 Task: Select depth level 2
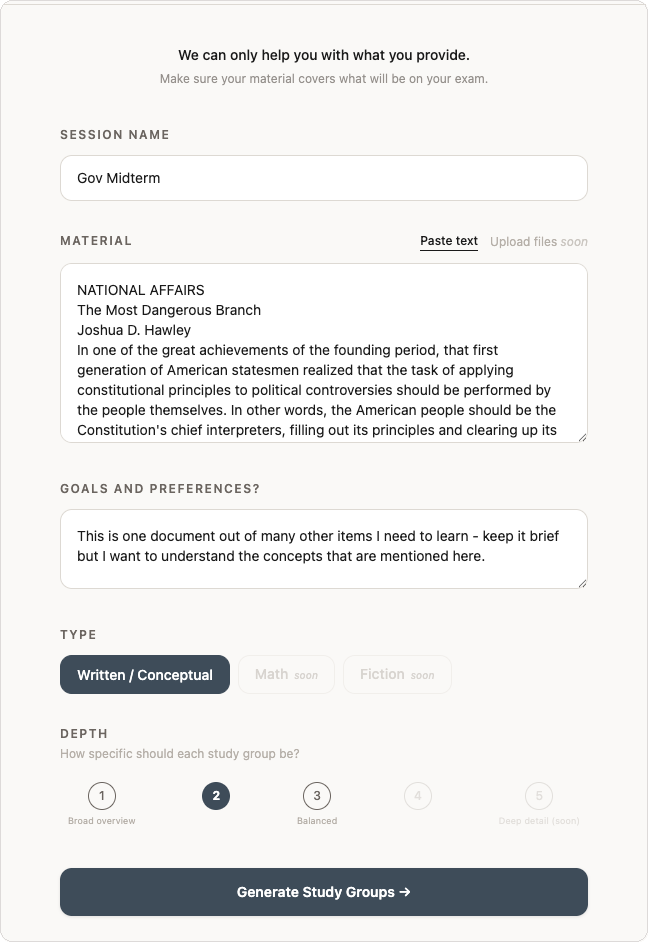(x=216, y=796)
